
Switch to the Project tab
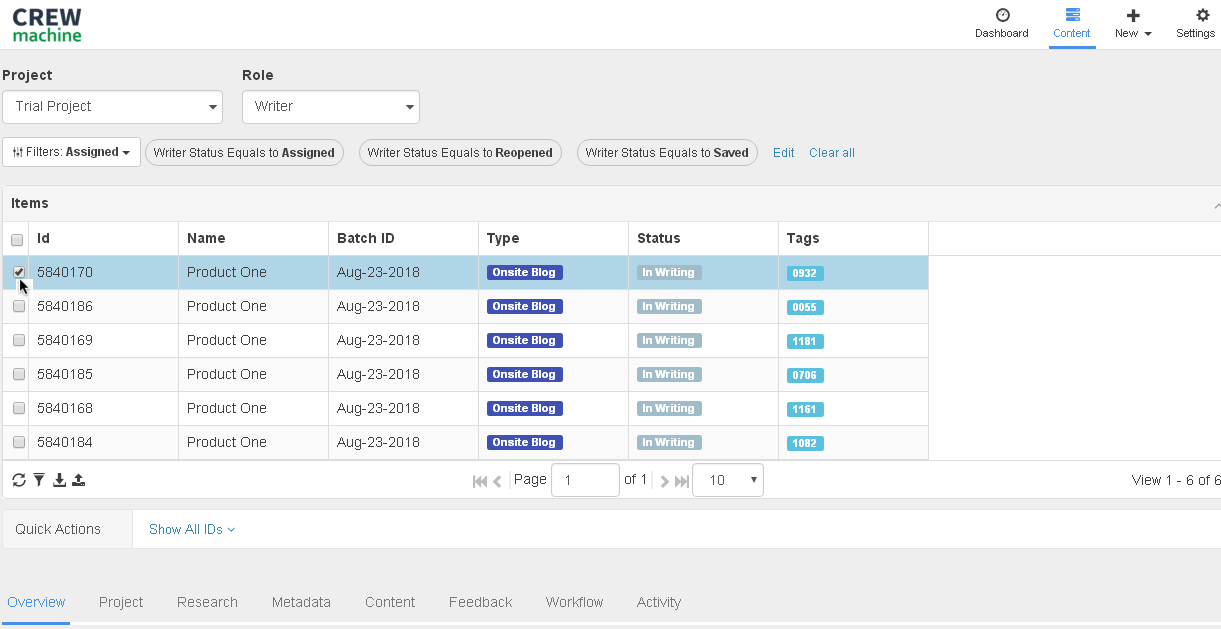[121, 602]
